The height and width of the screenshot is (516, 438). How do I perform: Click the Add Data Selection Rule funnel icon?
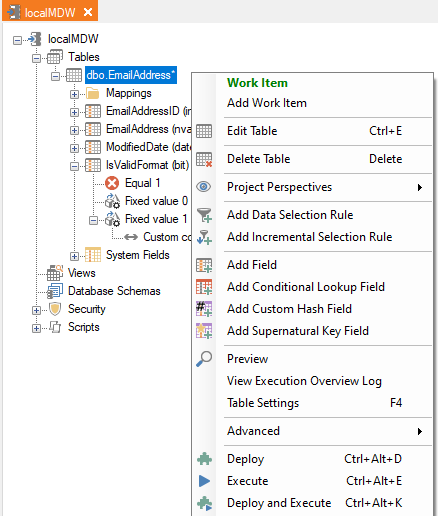pos(204,215)
